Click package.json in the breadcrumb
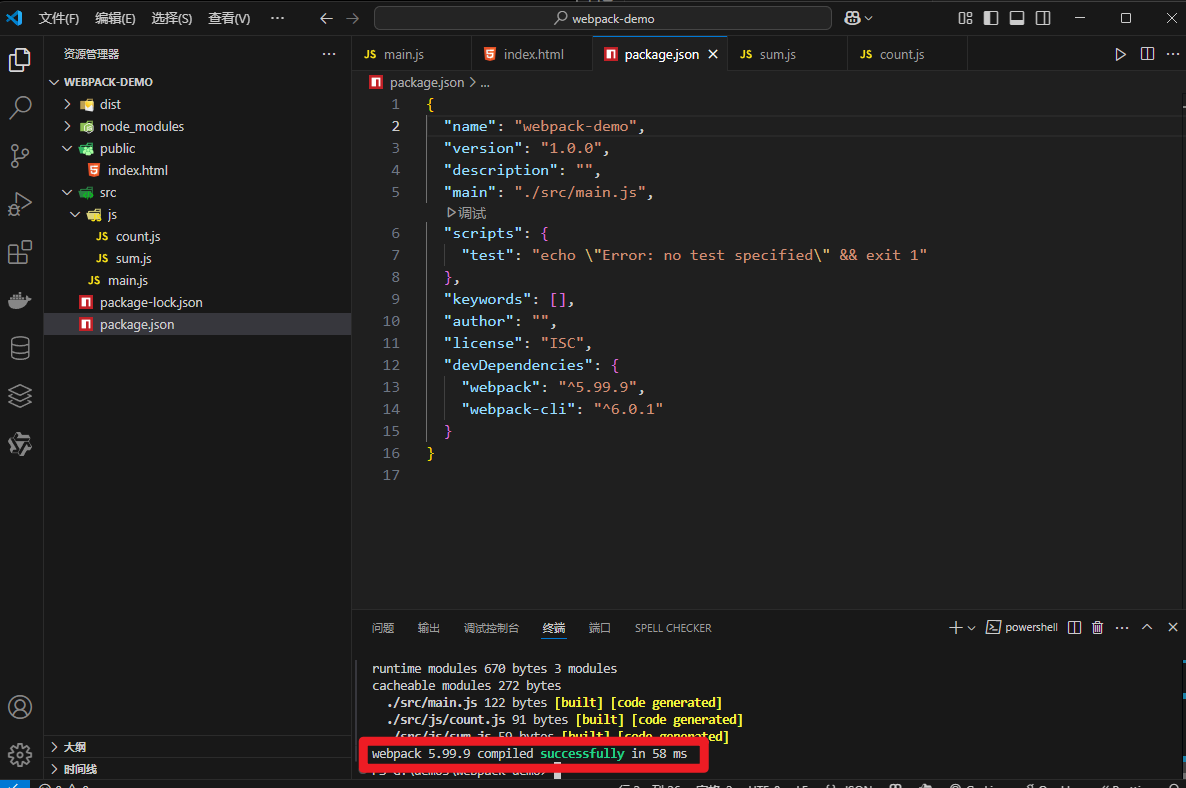The width and height of the screenshot is (1186, 788). click(427, 82)
